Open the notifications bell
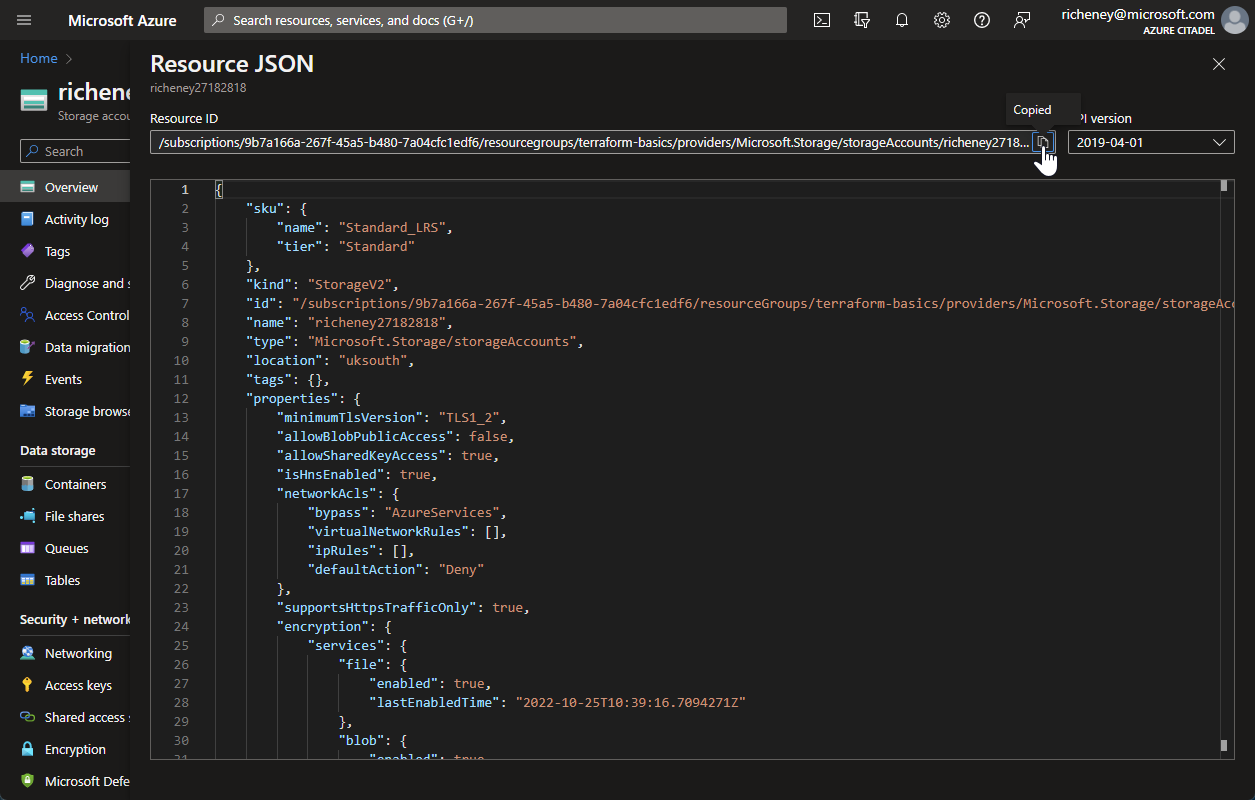1255x800 pixels. (x=901, y=19)
